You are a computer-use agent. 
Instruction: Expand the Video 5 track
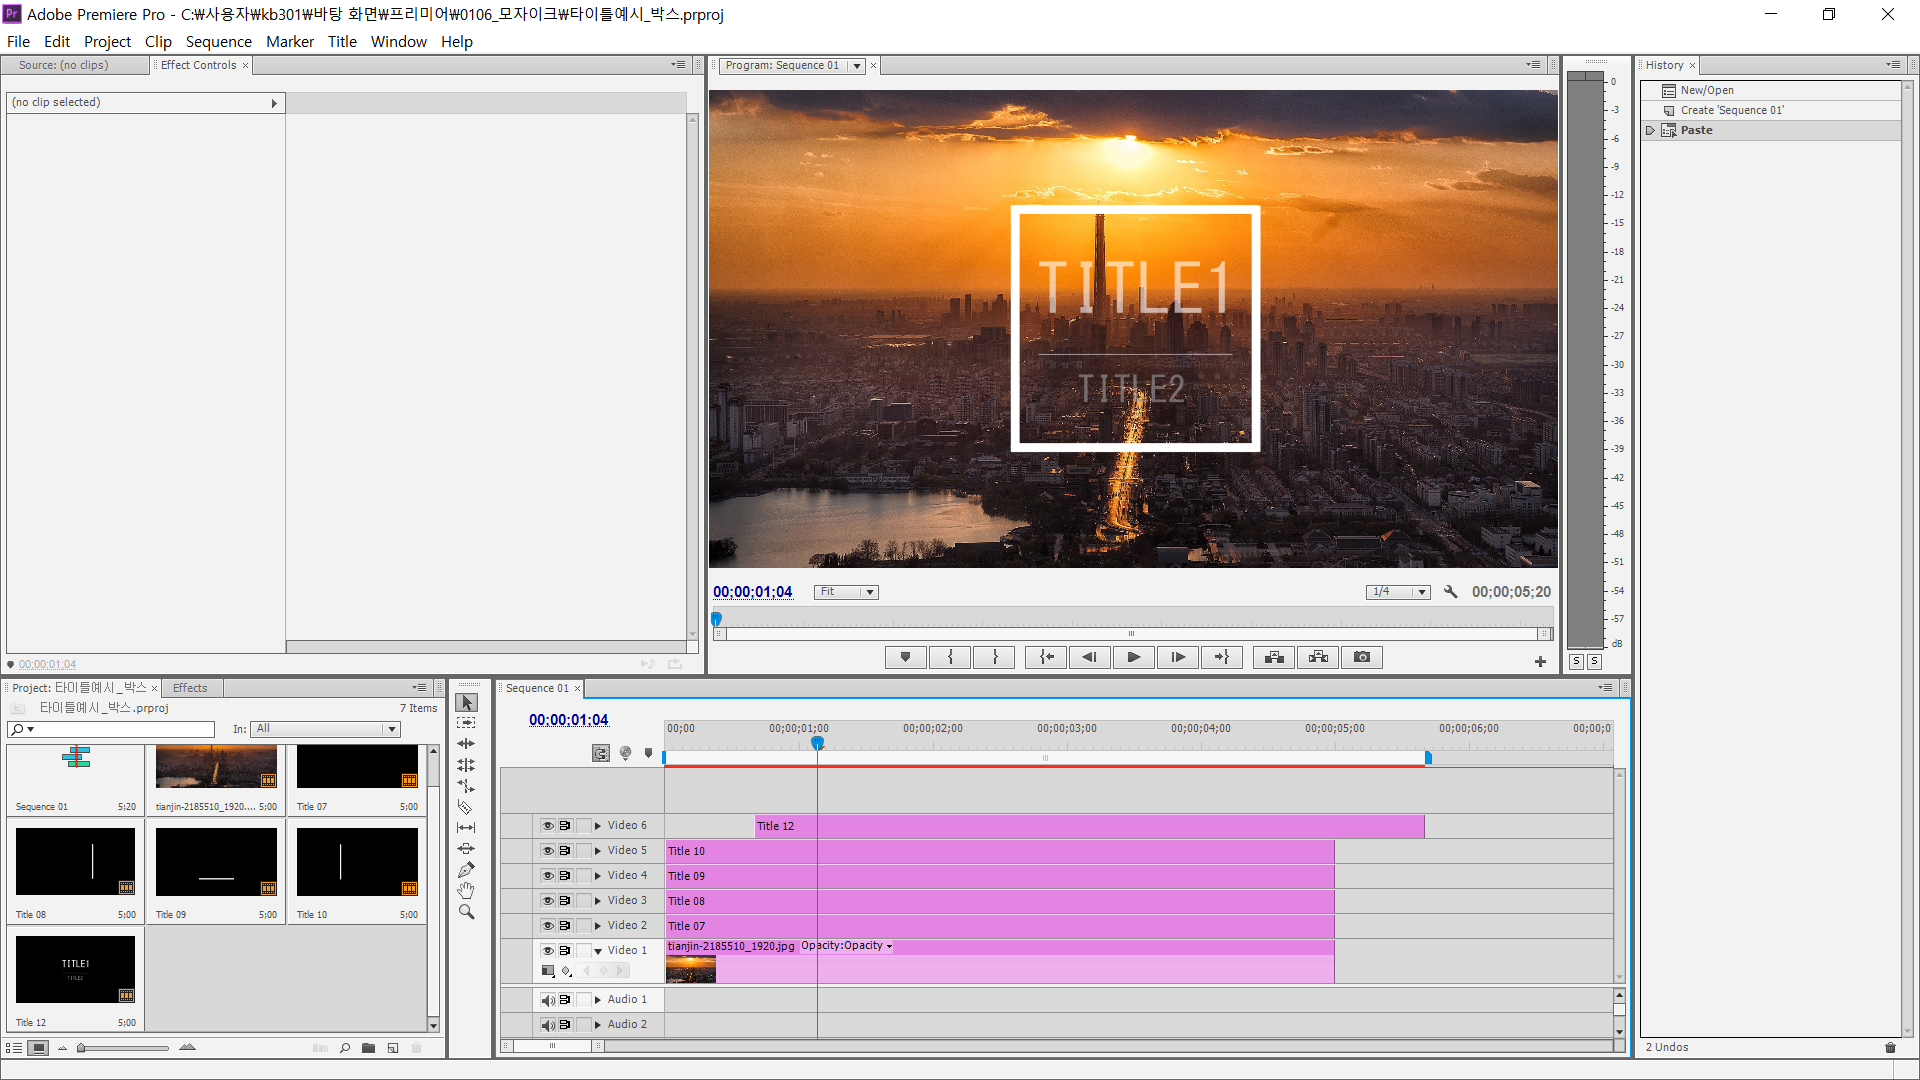coord(598,851)
